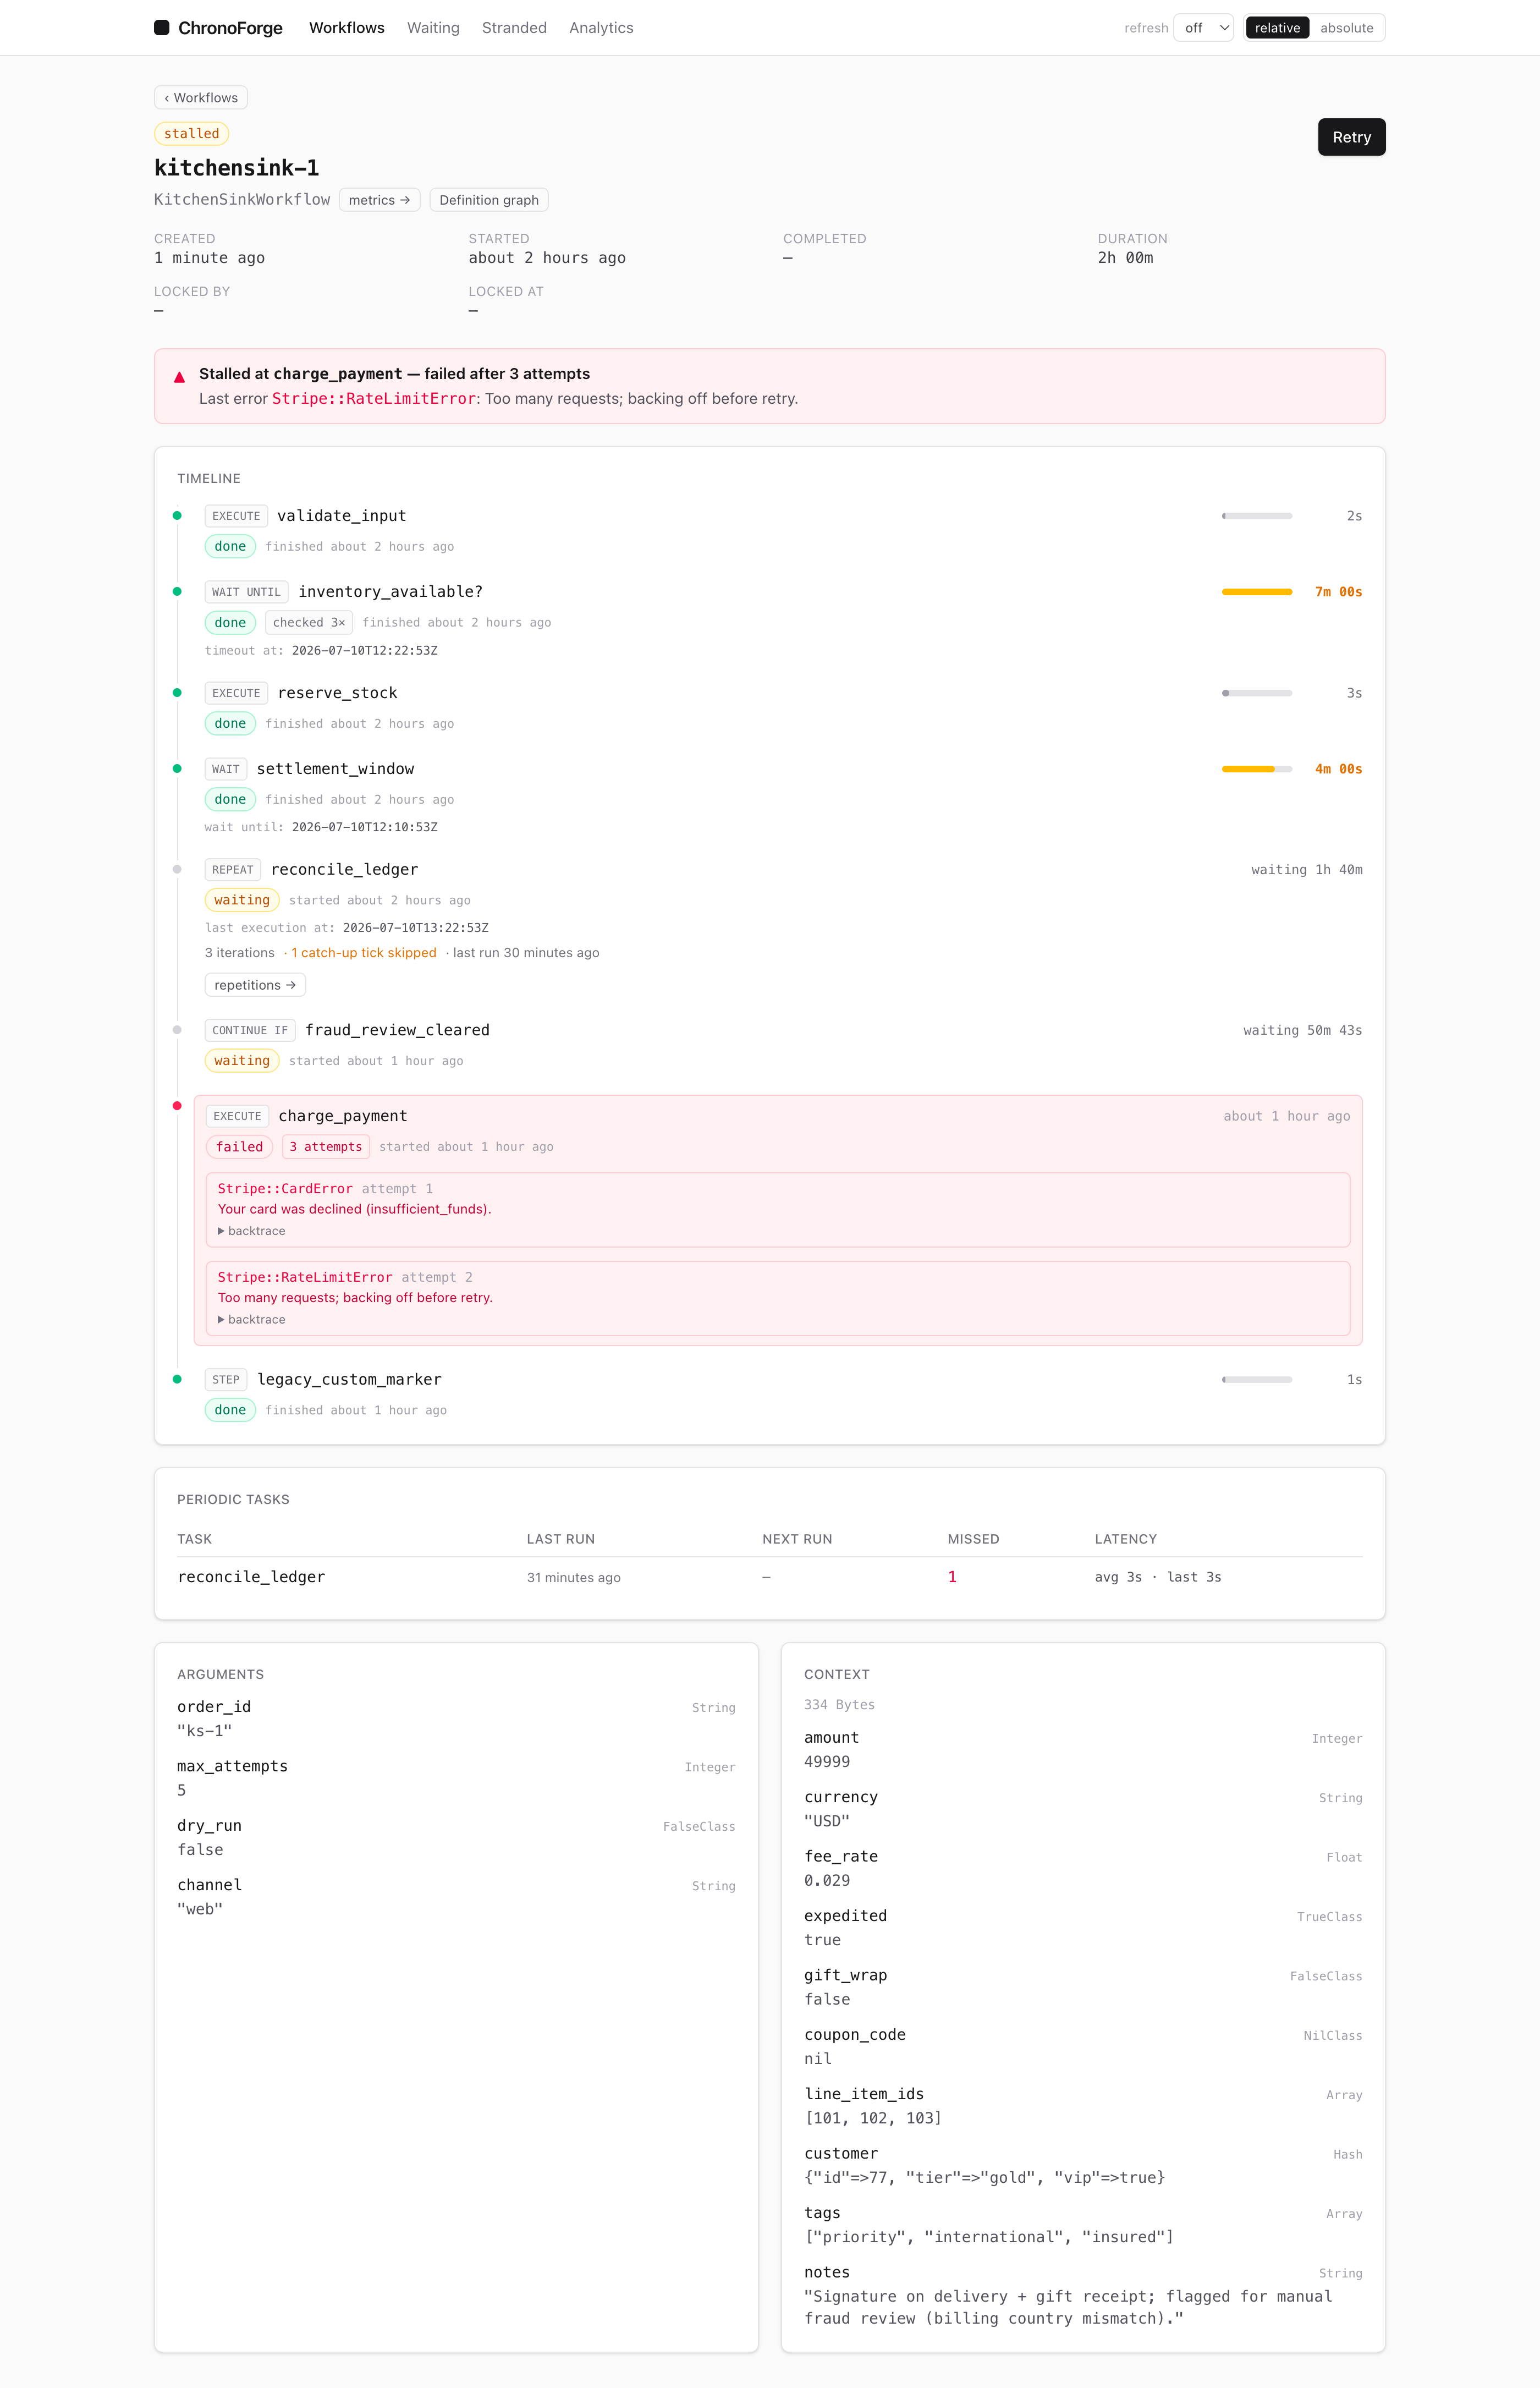Click the order_id argument name

click(214, 1707)
